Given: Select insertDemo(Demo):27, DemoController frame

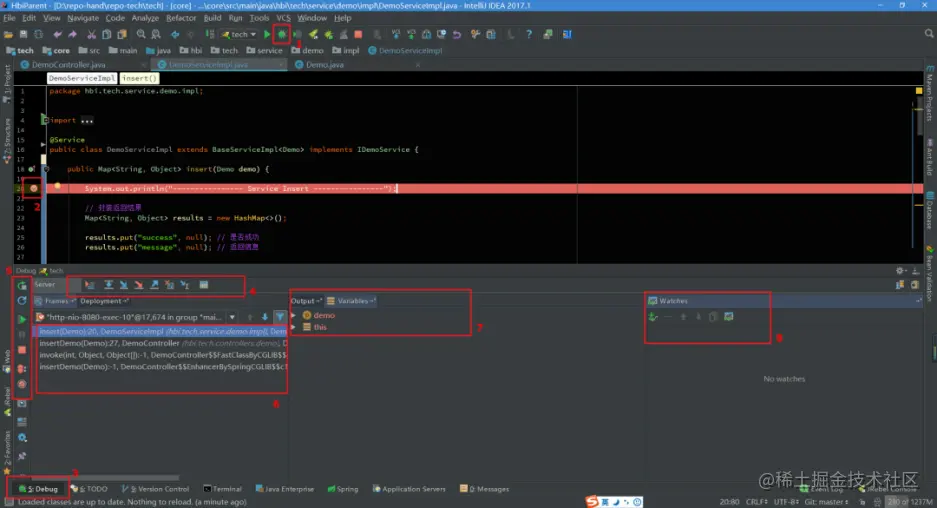Looking at the screenshot, I should pyautogui.click(x=163, y=343).
